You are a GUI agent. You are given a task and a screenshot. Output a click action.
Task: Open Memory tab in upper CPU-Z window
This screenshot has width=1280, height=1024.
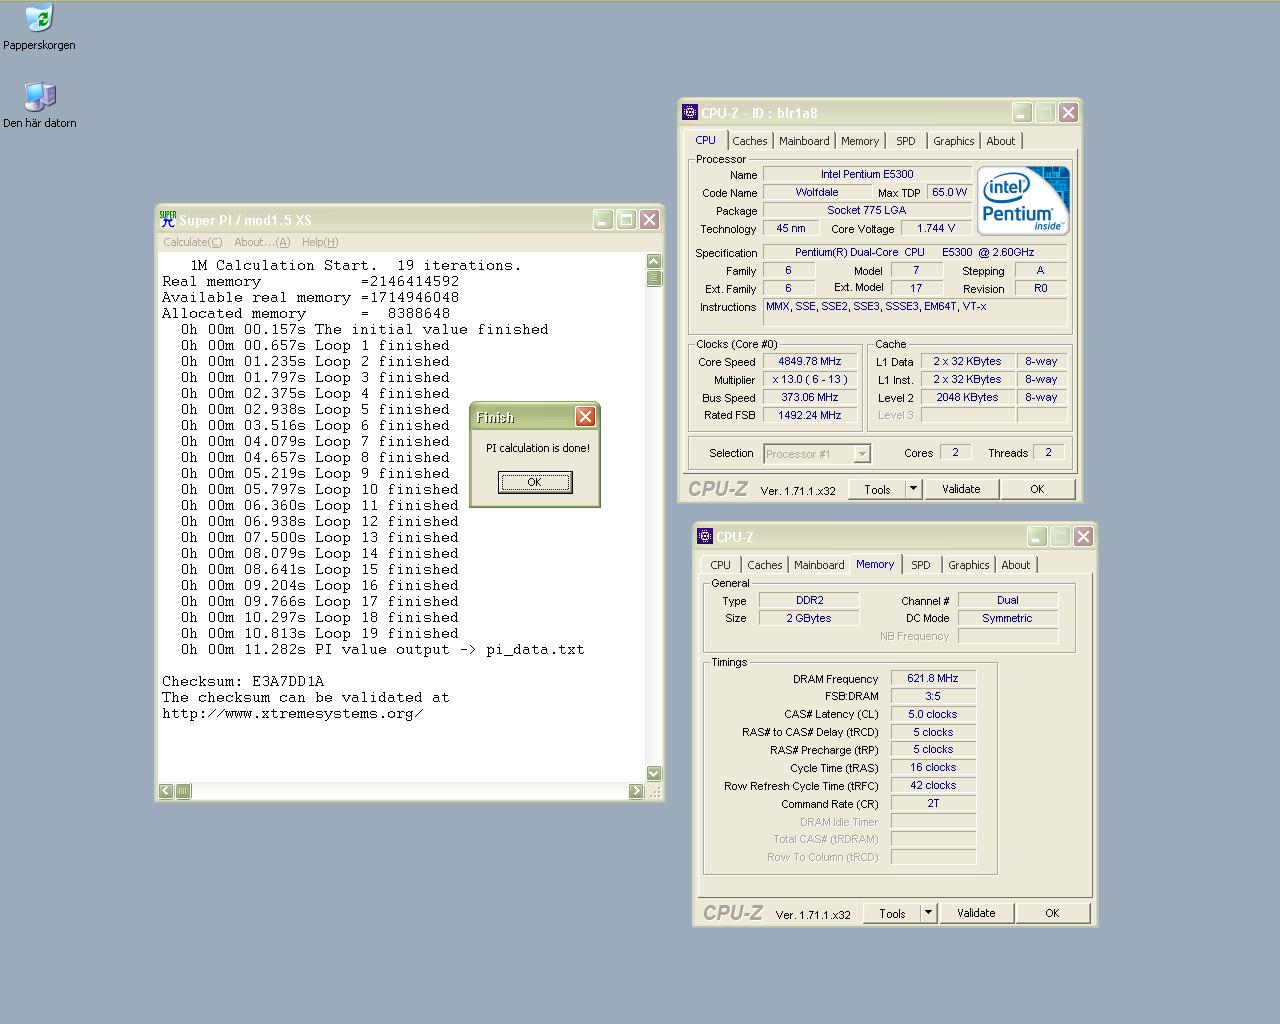pyautogui.click(x=860, y=141)
